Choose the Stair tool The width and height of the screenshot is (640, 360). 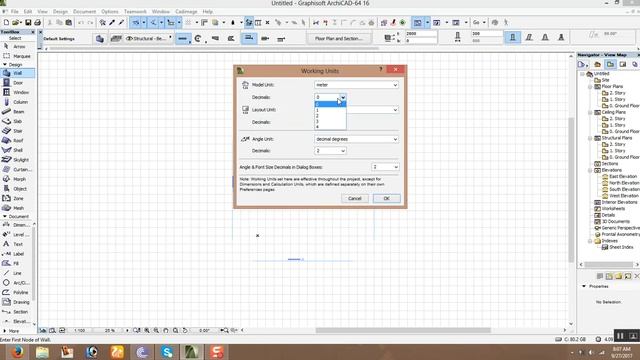[17, 131]
